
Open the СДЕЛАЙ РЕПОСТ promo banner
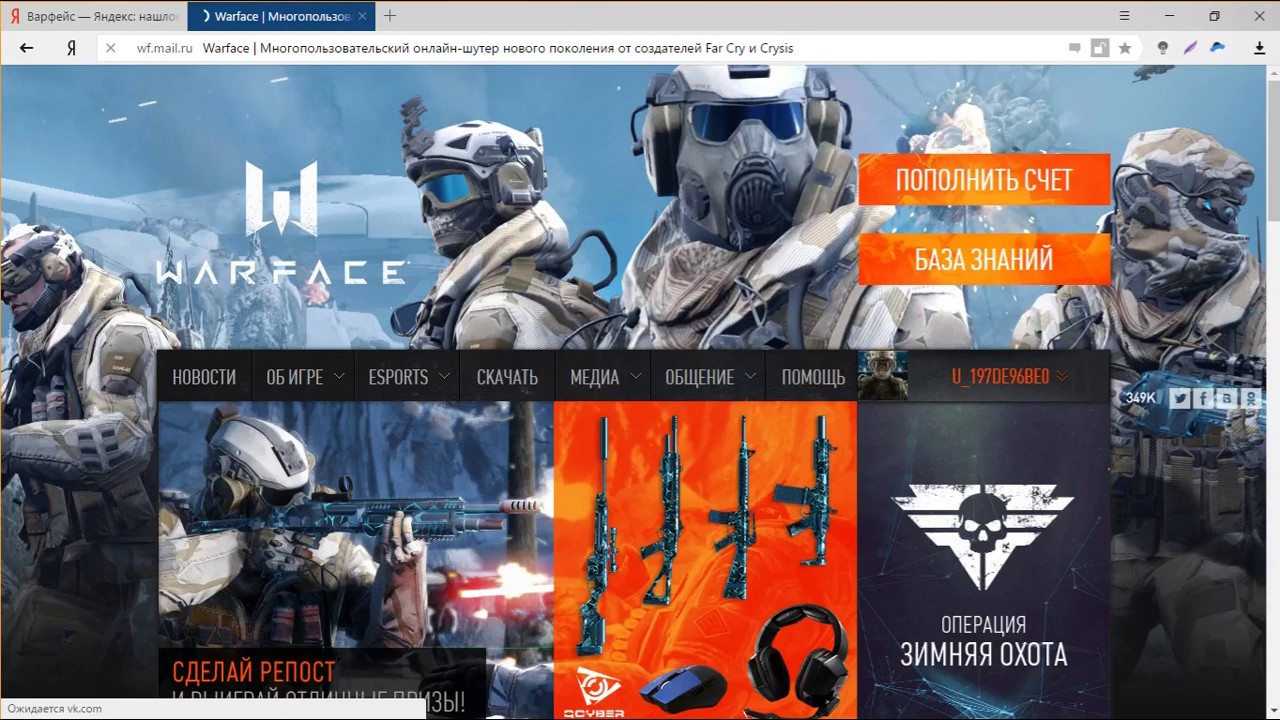355,560
